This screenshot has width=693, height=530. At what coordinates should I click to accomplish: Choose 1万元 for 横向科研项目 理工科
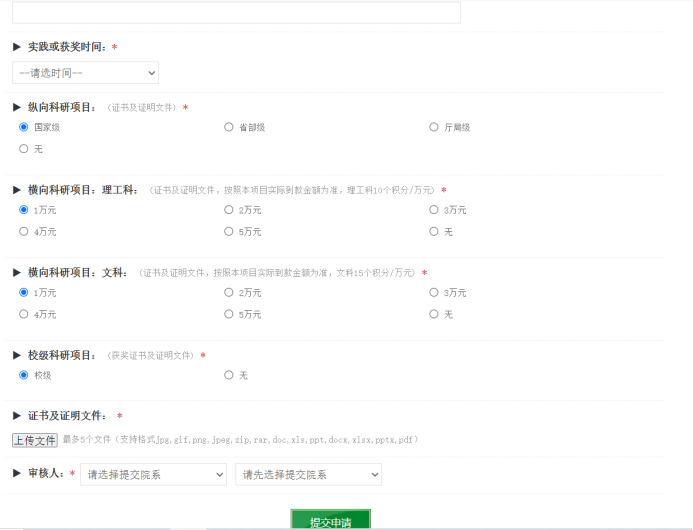(24, 210)
